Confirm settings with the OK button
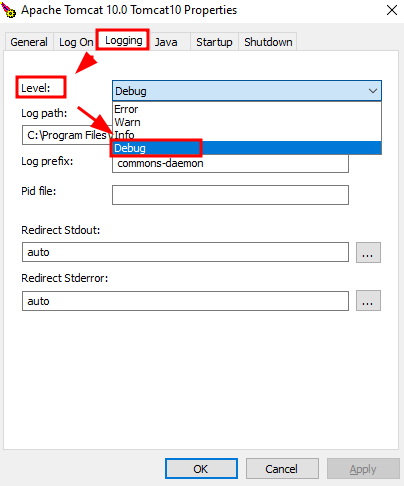 [201, 469]
